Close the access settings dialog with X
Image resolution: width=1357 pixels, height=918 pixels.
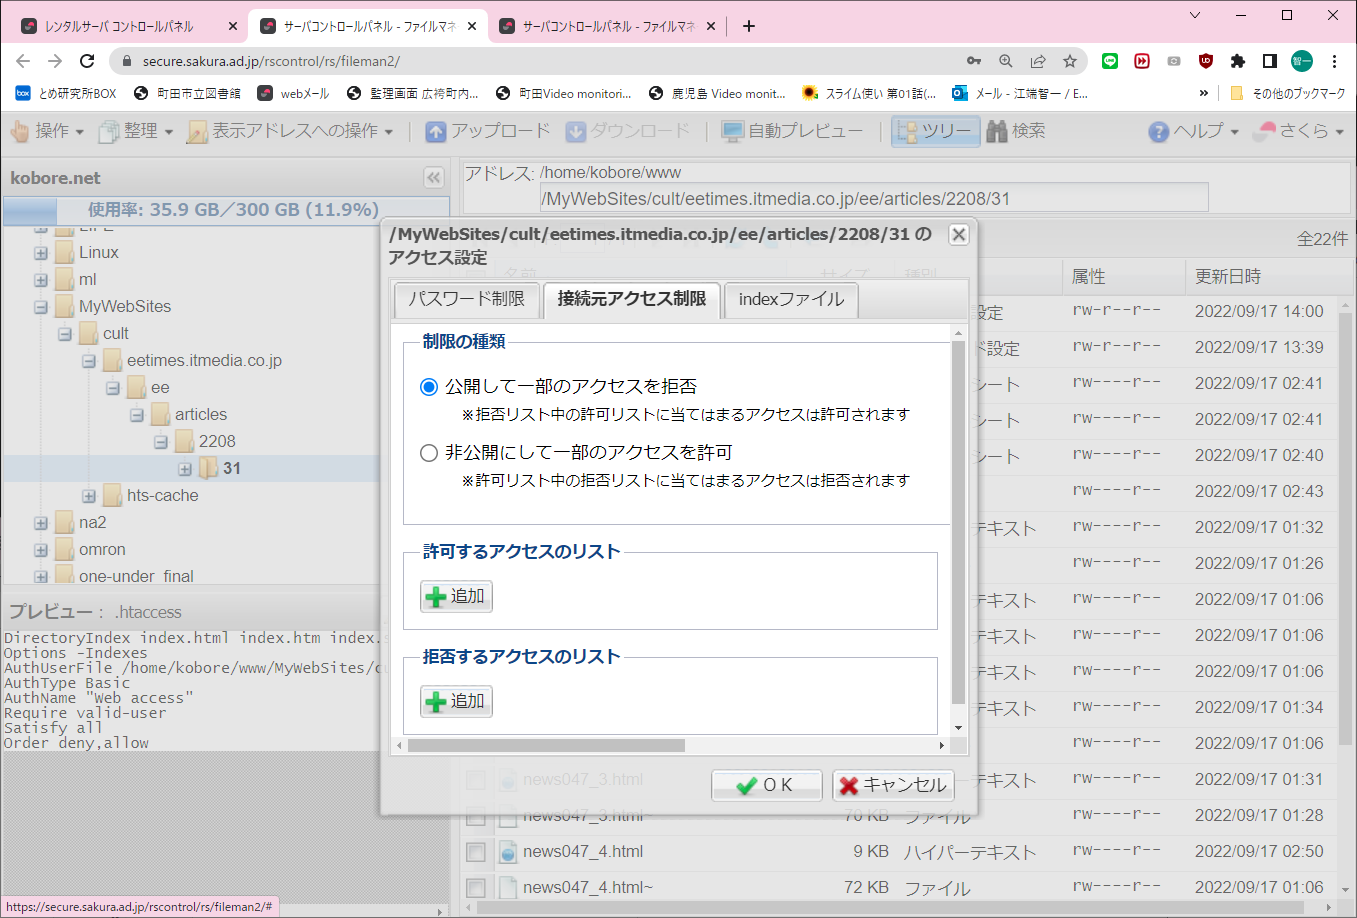pos(958,235)
